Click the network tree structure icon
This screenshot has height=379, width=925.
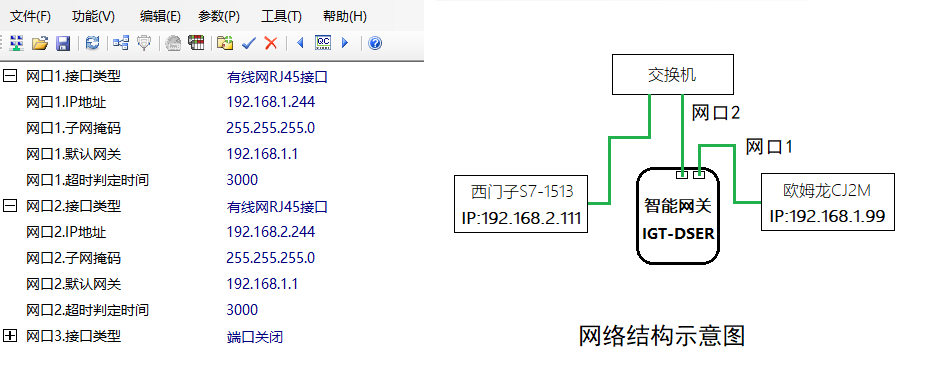121,43
